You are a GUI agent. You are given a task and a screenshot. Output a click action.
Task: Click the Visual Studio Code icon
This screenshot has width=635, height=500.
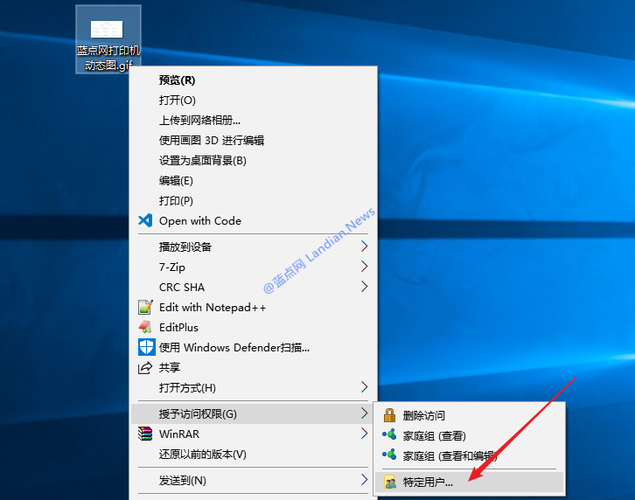(145, 221)
